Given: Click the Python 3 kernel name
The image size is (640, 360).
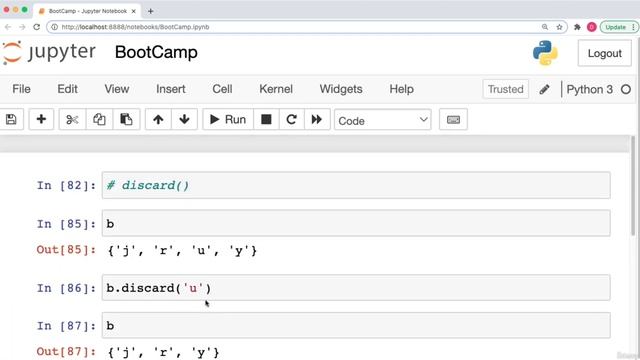Looking at the screenshot, I should 589,89.
